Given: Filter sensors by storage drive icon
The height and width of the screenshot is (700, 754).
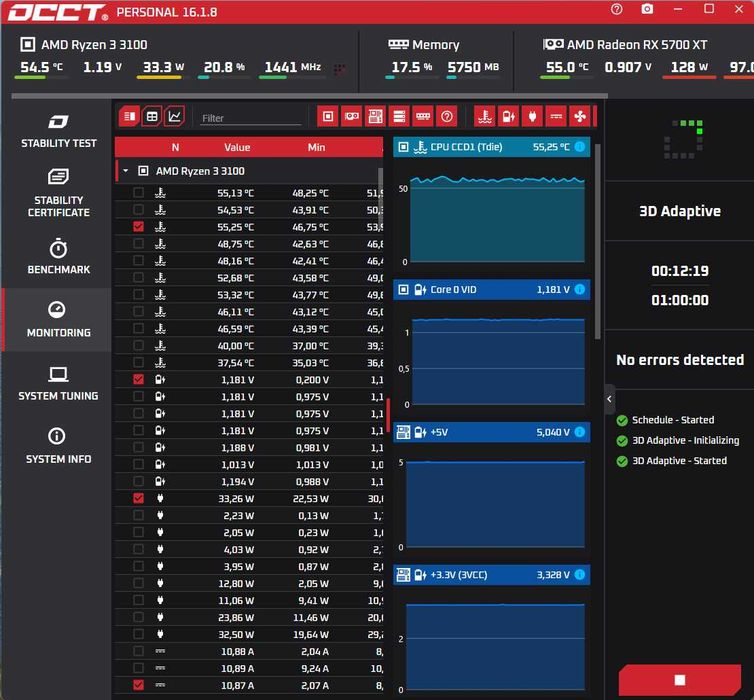Looking at the screenshot, I should pyautogui.click(x=399, y=116).
